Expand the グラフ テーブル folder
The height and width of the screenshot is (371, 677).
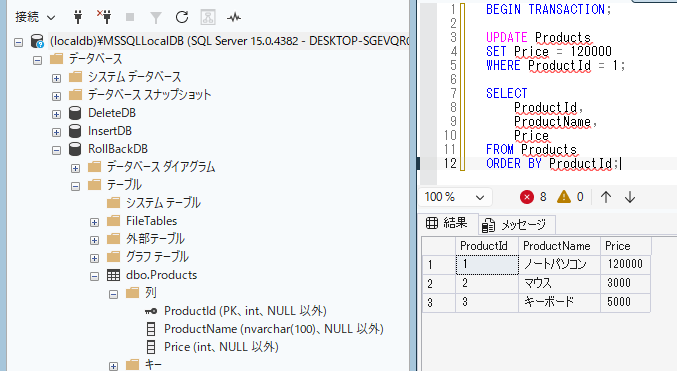(x=95, y=258)
